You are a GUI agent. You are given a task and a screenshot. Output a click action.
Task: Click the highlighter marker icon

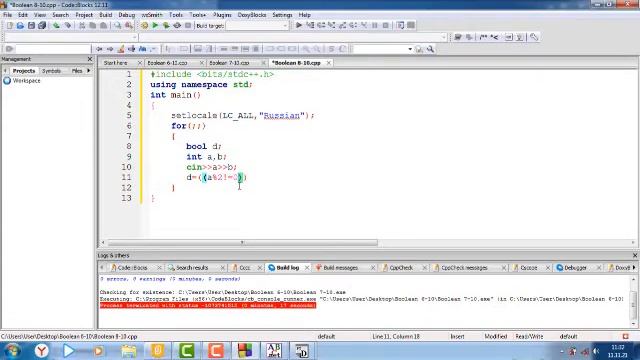coord(121,49)
